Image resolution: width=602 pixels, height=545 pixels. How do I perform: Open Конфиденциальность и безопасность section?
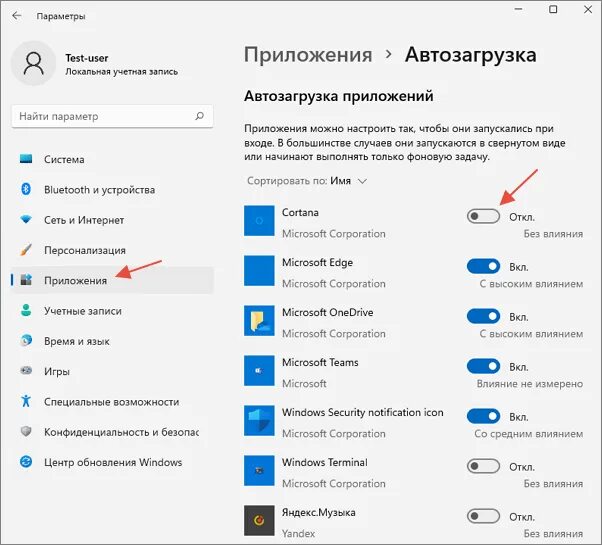tap(112, 432)
